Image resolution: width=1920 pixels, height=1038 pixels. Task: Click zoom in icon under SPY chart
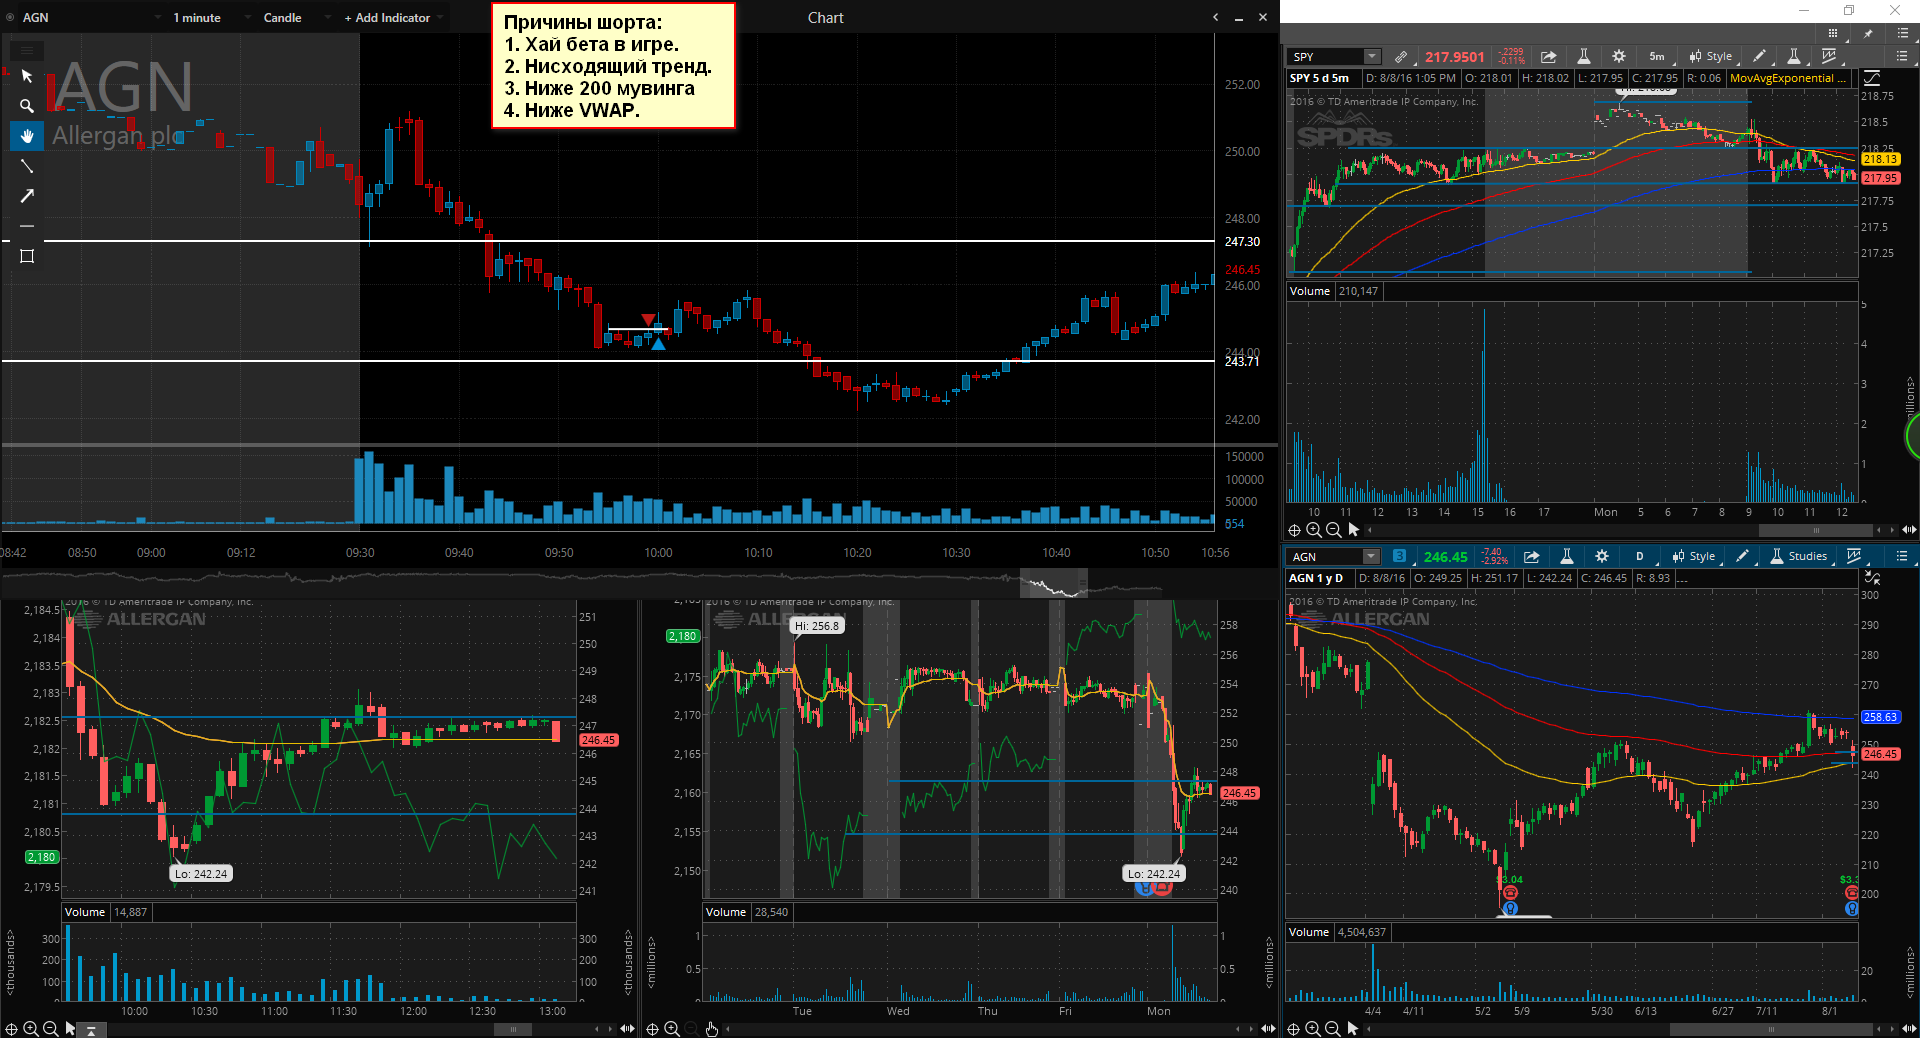point(1314,530)
